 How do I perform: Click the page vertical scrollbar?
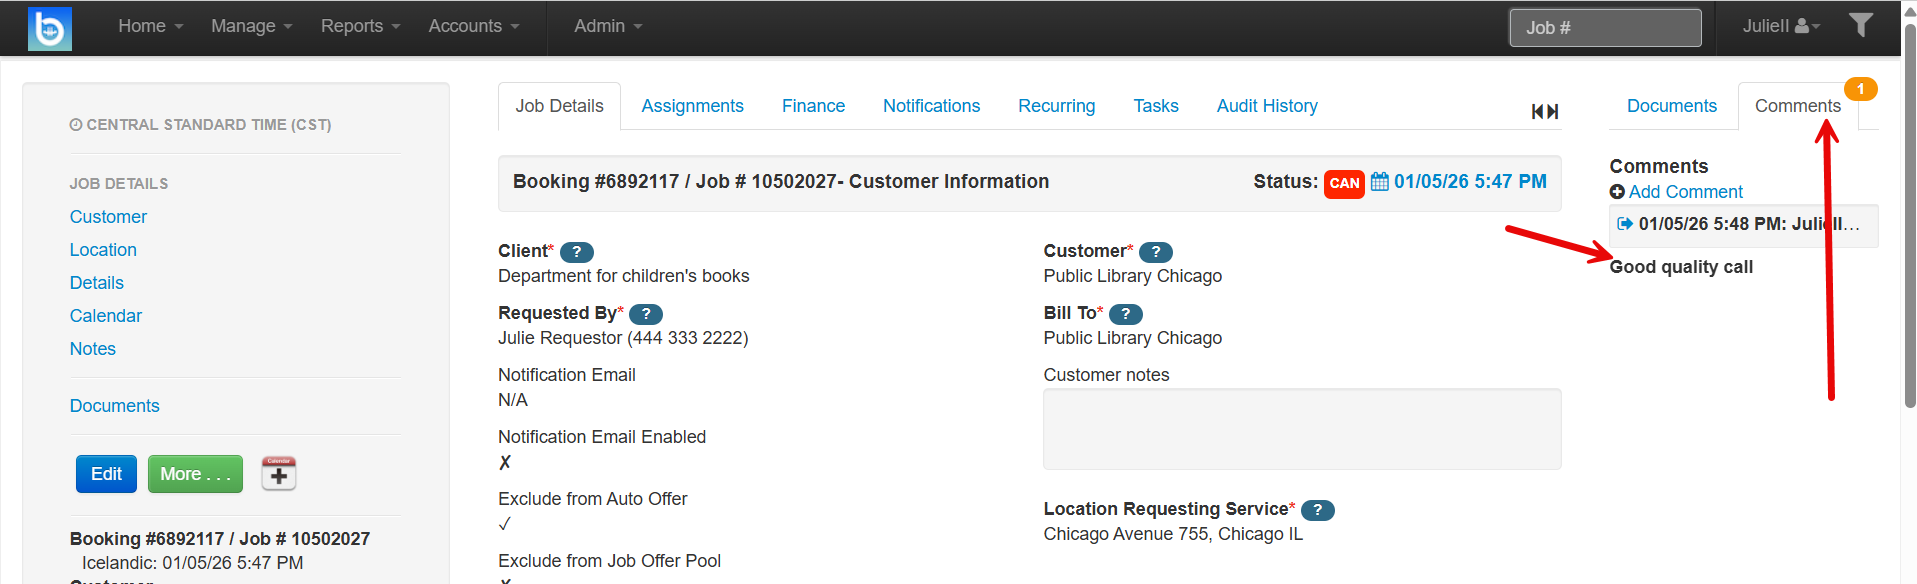[1910, 215]
